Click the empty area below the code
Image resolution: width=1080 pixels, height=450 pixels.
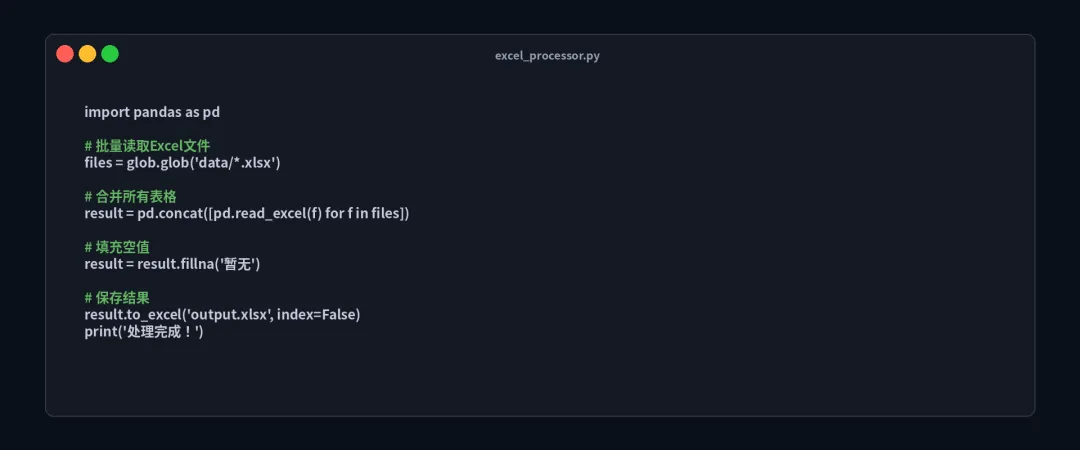click(x=540, y=379)
